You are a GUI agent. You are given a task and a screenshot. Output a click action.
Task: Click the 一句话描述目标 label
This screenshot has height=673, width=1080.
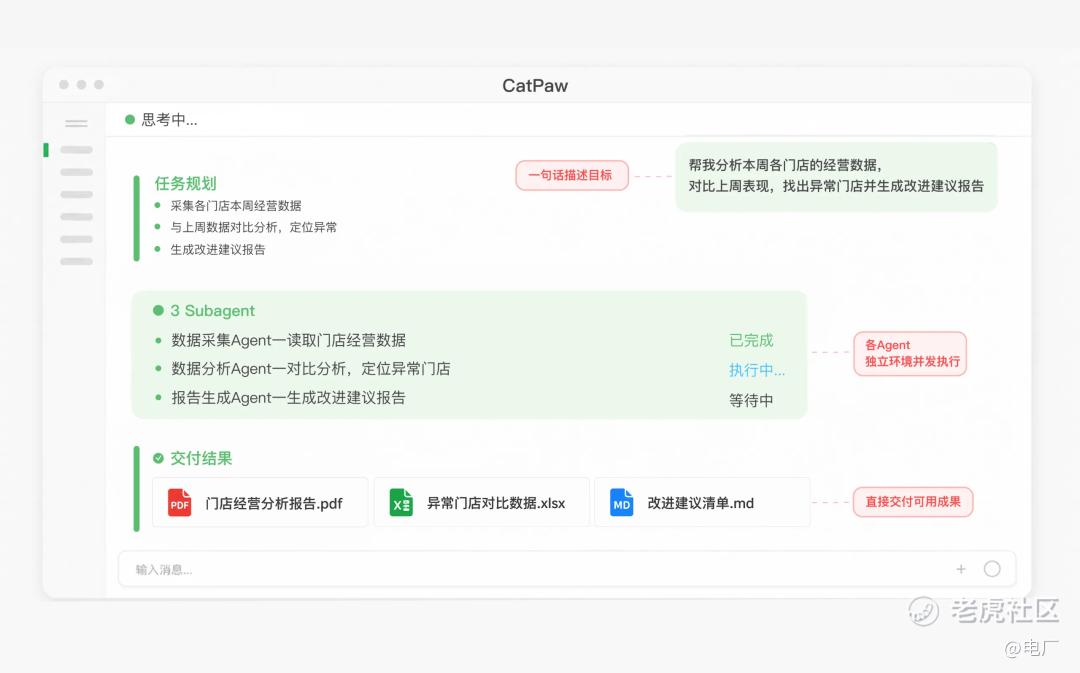click(x=572, y=176)
